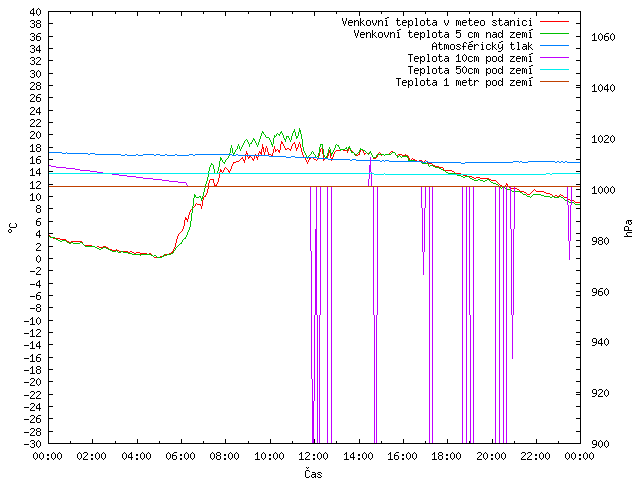Click the 940 pressure axis label

pyautogui.click(x=600, y=342)
